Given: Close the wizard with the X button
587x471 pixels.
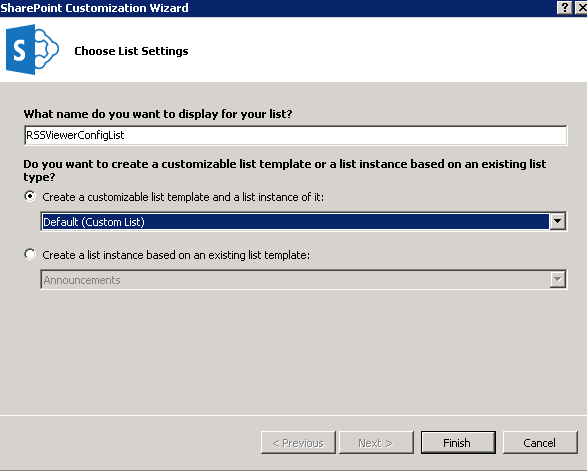Looking at the screenshot, I should pyautogui.click(x=581, y=7).
